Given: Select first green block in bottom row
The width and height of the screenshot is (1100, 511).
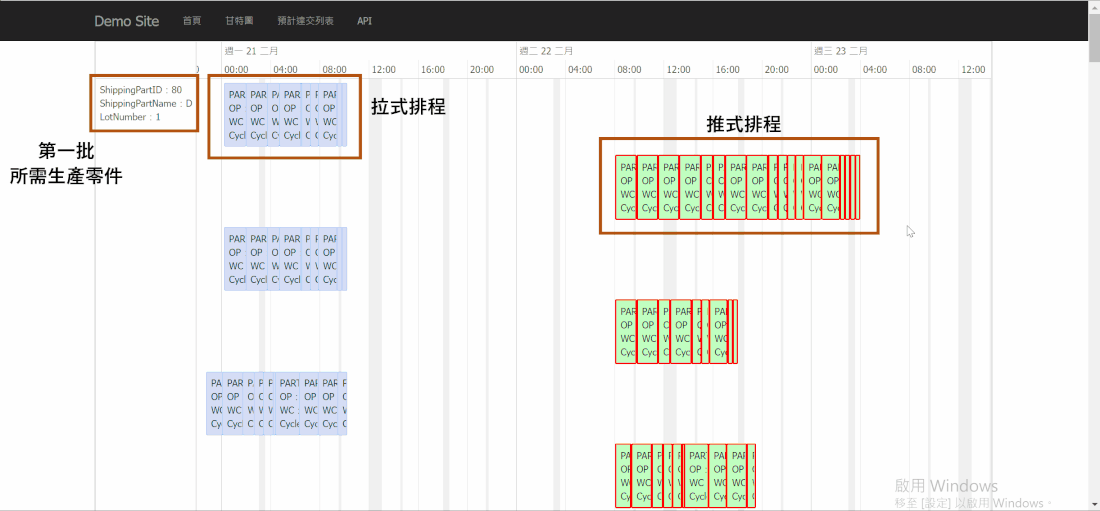Looking at the screenshot, I should coord(623,475).
